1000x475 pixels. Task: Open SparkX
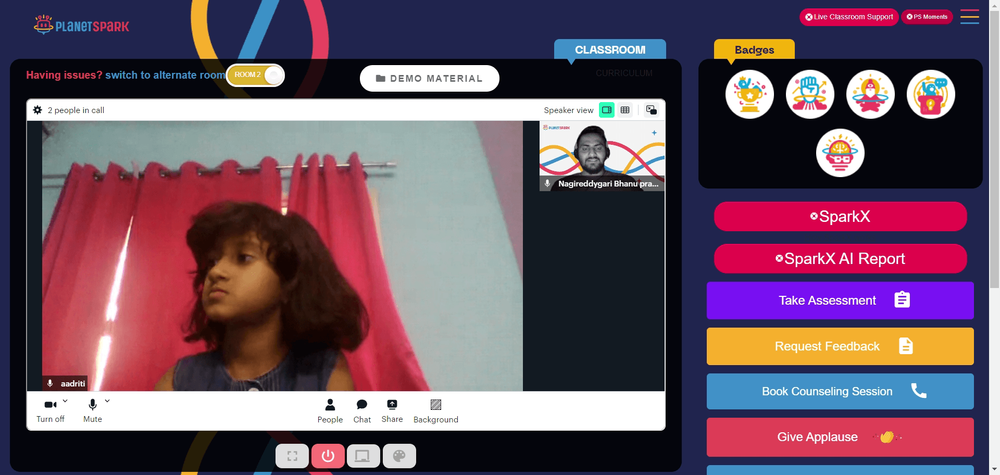[x=841, y=217]
